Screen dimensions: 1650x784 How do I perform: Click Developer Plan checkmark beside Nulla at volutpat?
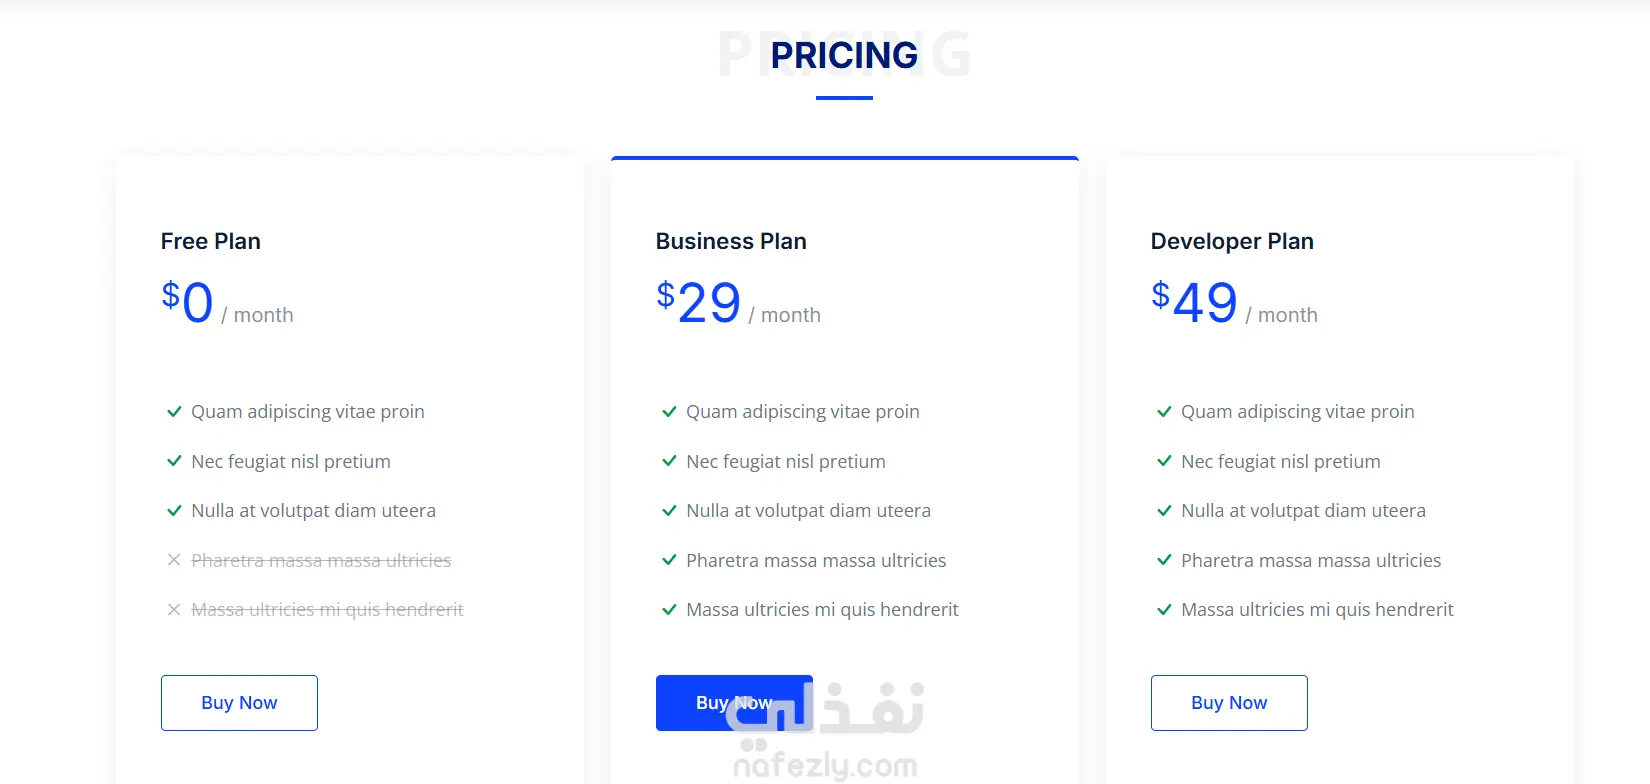(x=1164, y=510)
